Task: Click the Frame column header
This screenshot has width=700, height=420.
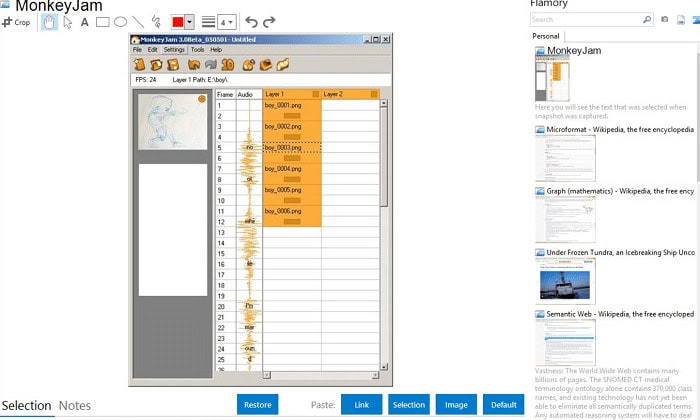Action: (225, 95)
